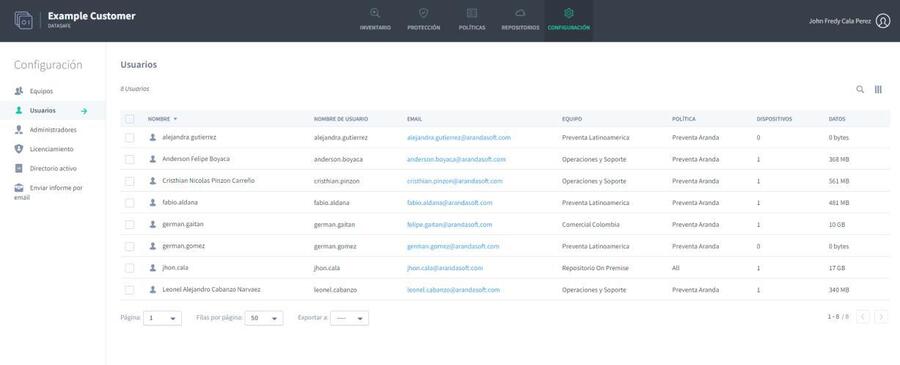Click user icon beside jhon.cala
The width and height of the screenshot is (900, 365).
click(x=153, y=268)
